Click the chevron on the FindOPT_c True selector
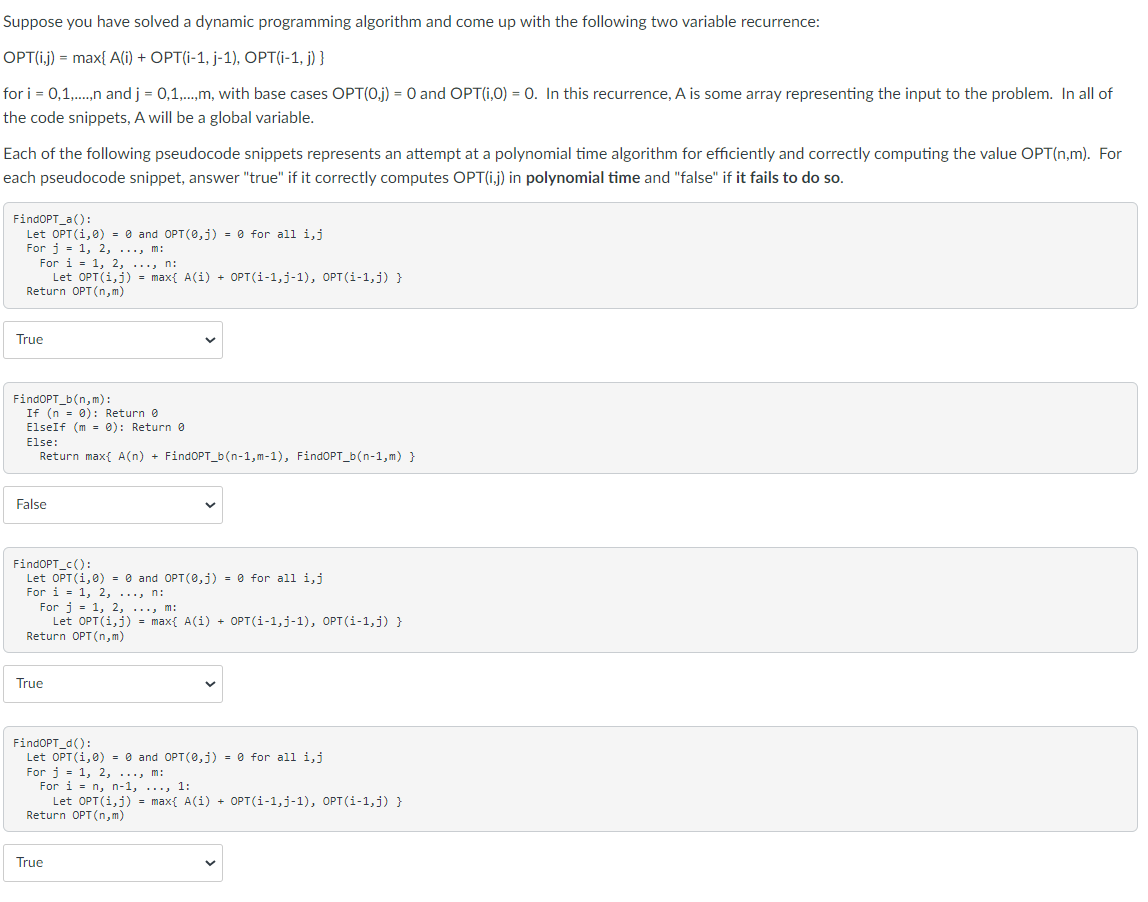This screenshot has width=1148, height=902. [x=209, y=683]
